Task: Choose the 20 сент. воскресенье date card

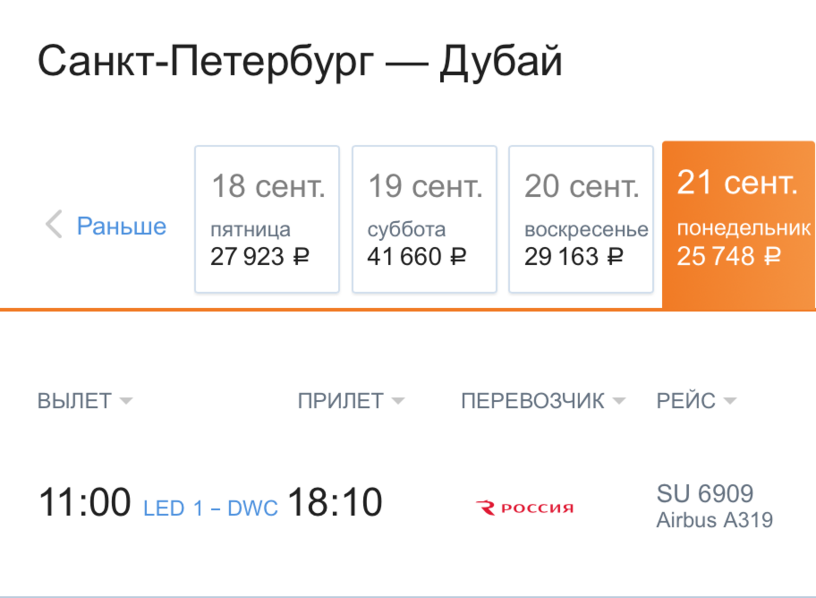Action: [581, 219]
